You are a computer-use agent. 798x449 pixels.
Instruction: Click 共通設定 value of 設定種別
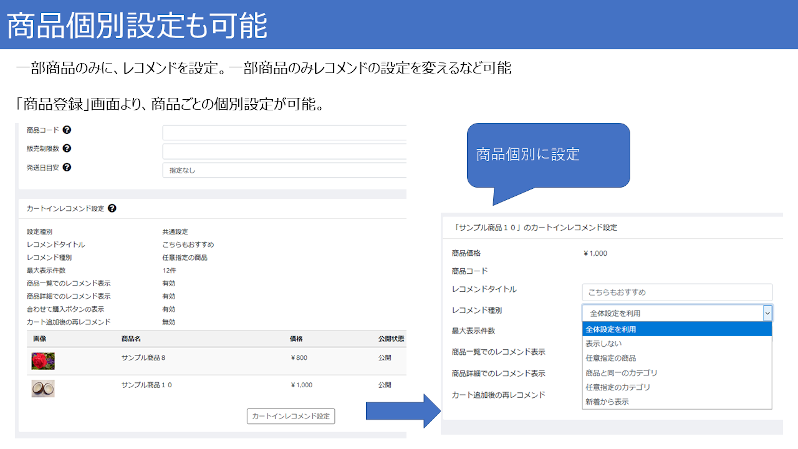[175, 232]
